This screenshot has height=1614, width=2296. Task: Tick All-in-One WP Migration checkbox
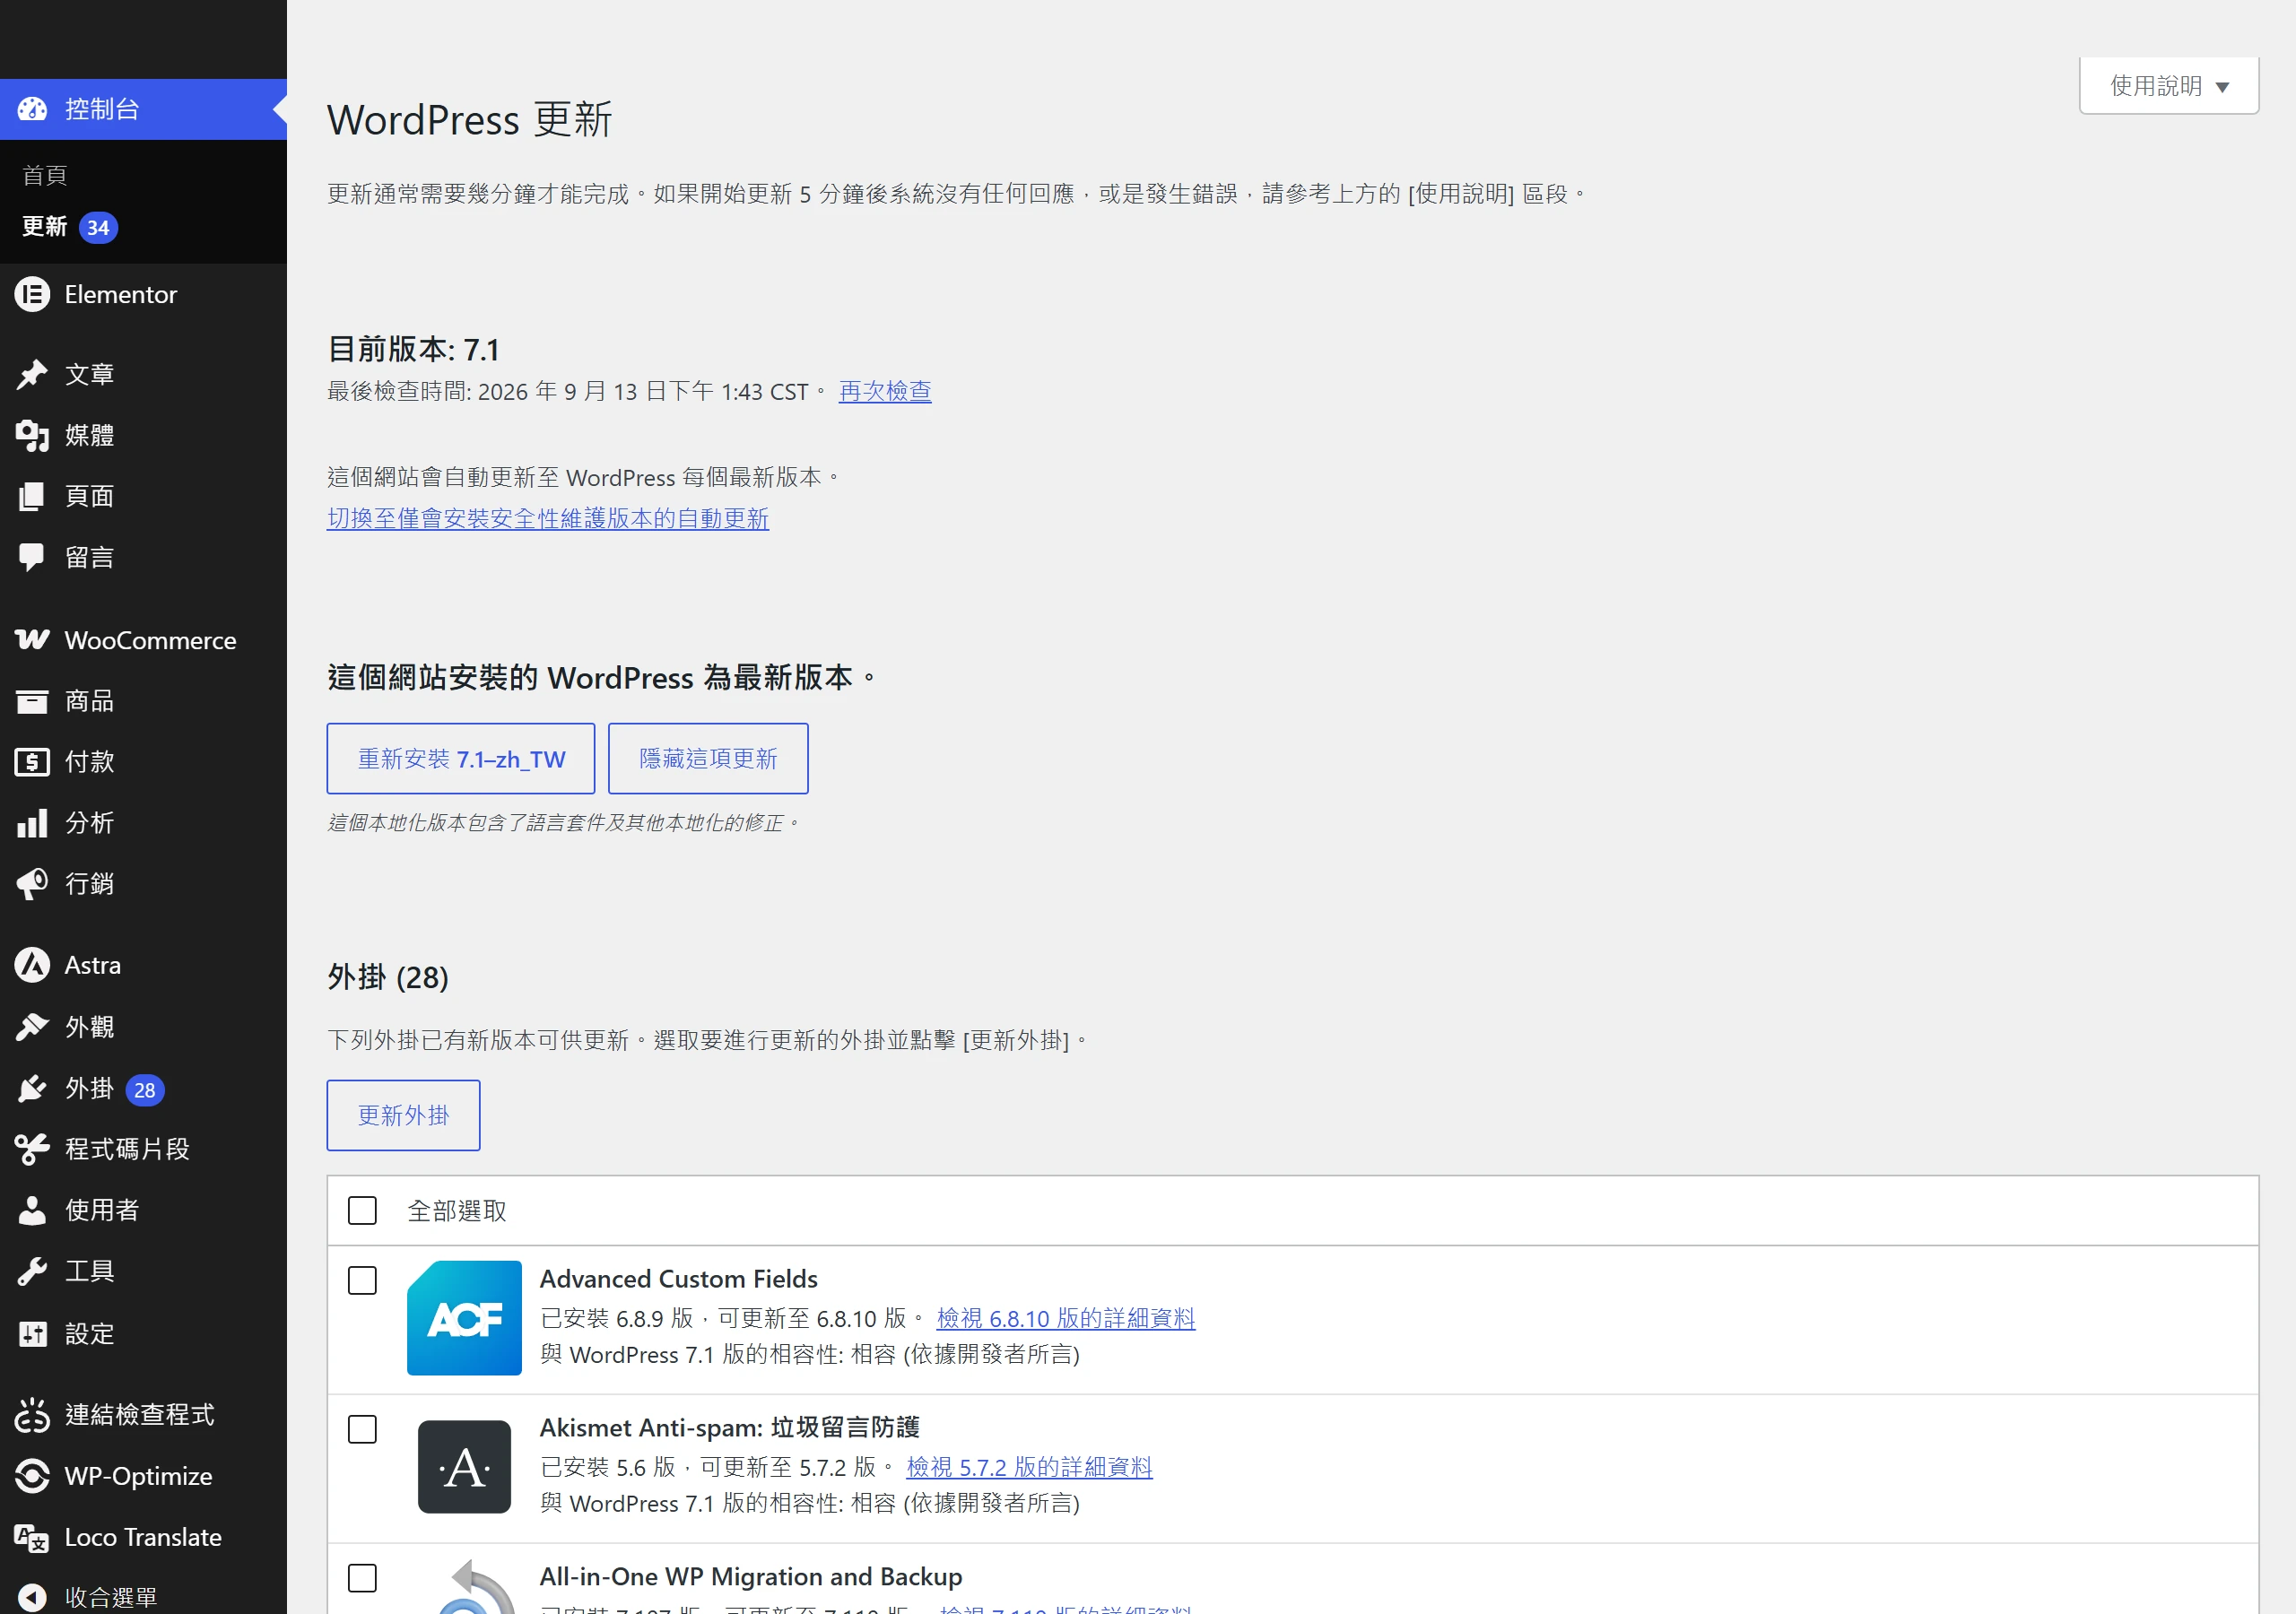[x=362, y=1579]
